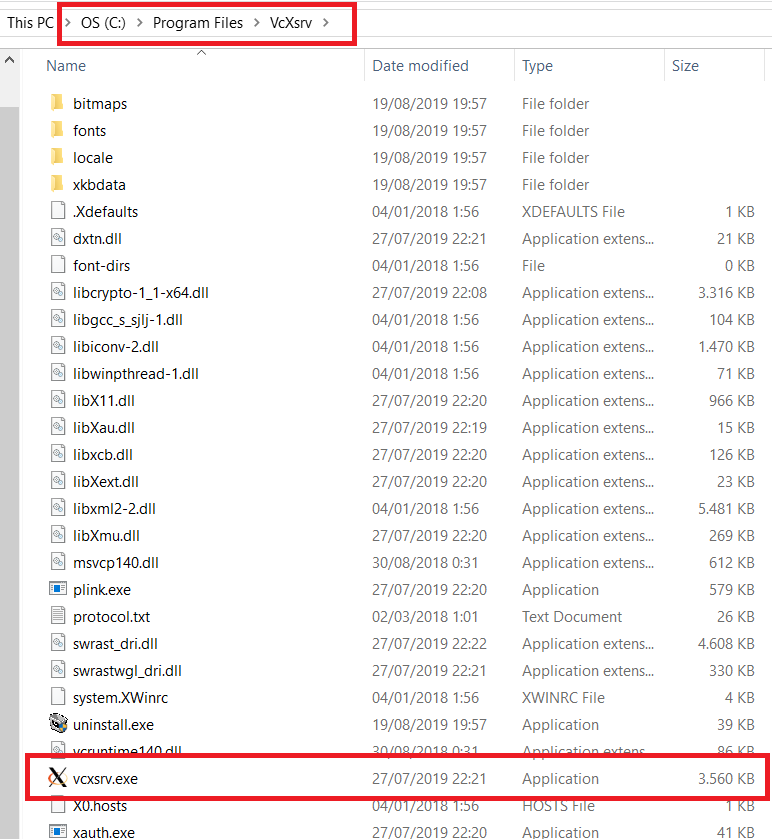This screenshot has width=772, height=839.
Task: Click the libgcc_s_sjlj-1.dll icon
Action: (x=58, y=318)
